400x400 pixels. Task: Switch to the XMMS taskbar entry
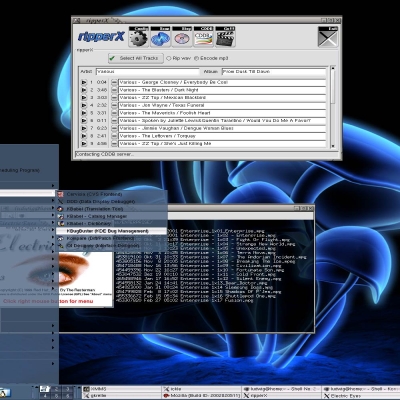click(122, 389)
